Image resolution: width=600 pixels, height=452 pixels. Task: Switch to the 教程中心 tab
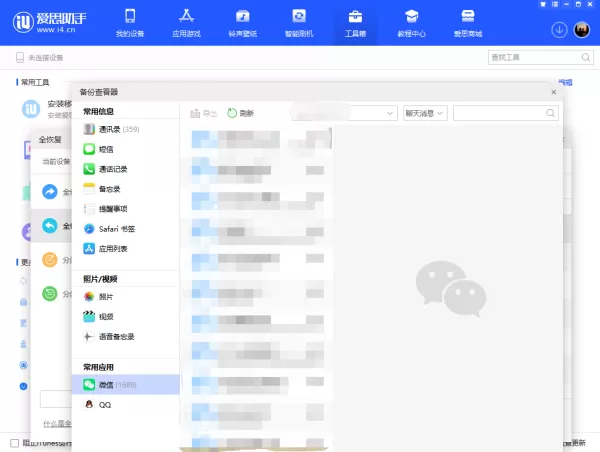(x=411, y=23)
